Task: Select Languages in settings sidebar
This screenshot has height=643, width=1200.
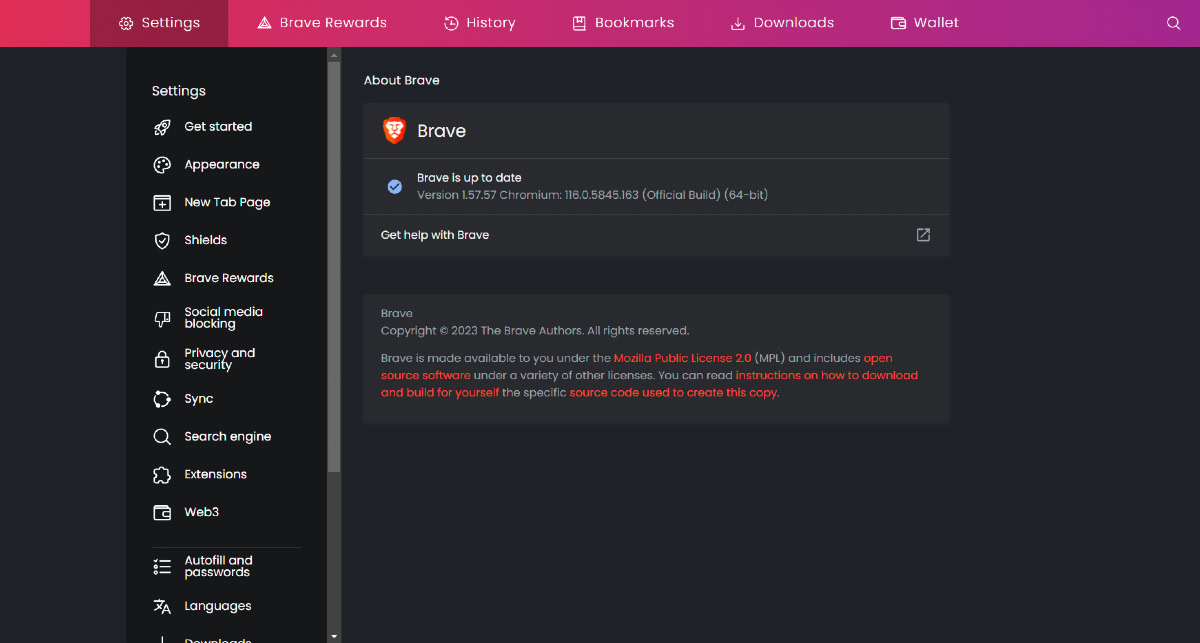Action: (x=217, y=606)
